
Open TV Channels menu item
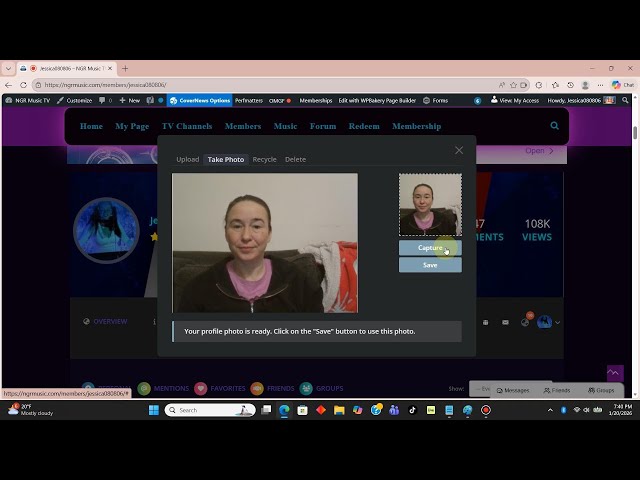[187, 126]
